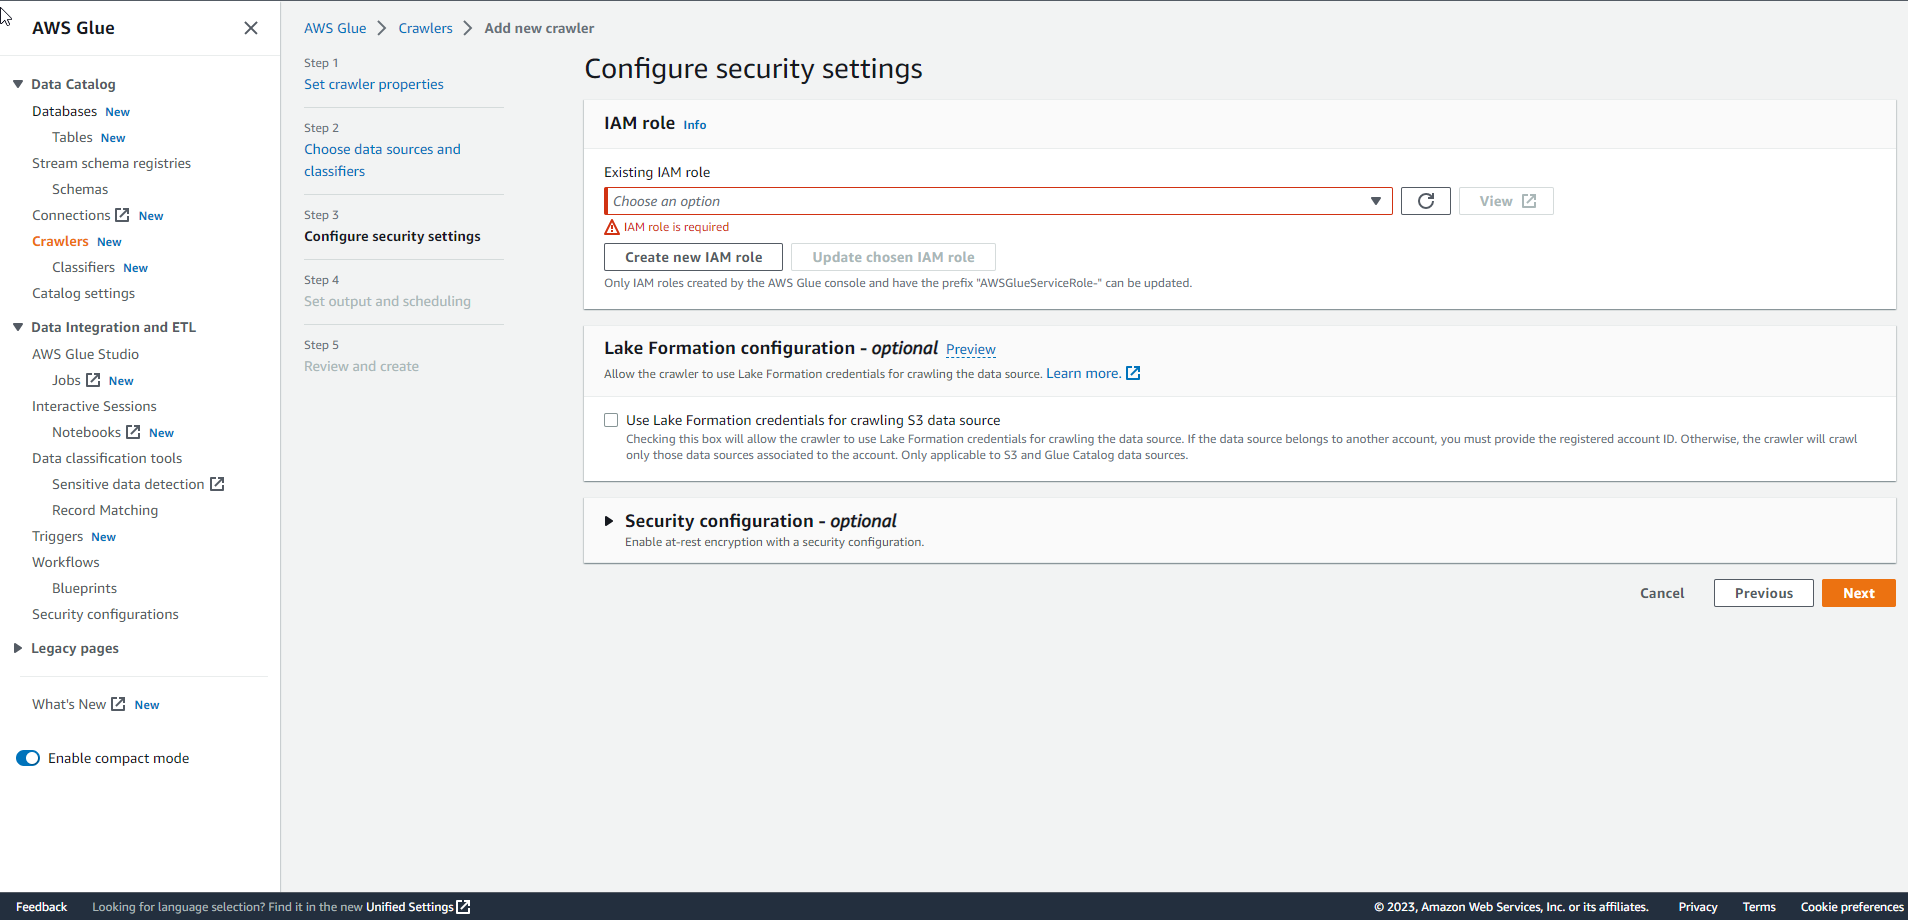Expand the Legacy pages group
The width and height of the screenshot is (1908, 920).
tap(18, 648)
